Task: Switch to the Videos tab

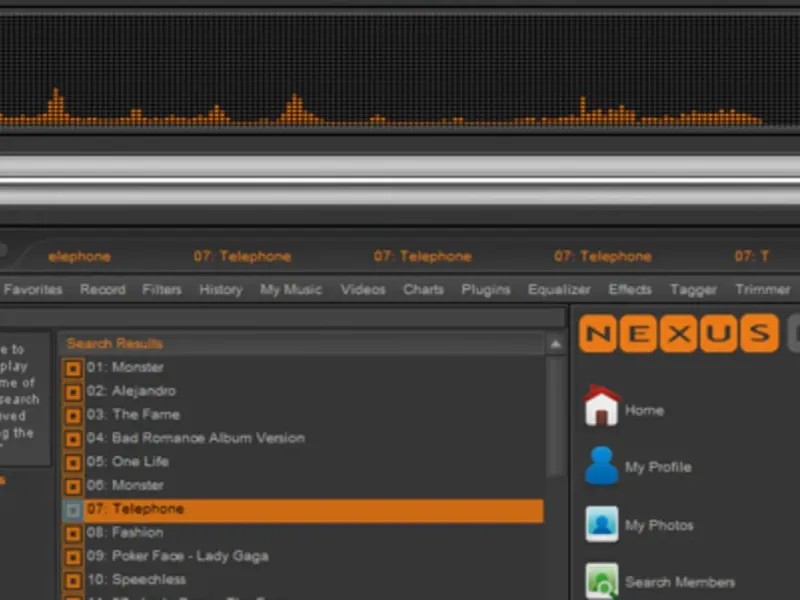Action: click(363, 289)
